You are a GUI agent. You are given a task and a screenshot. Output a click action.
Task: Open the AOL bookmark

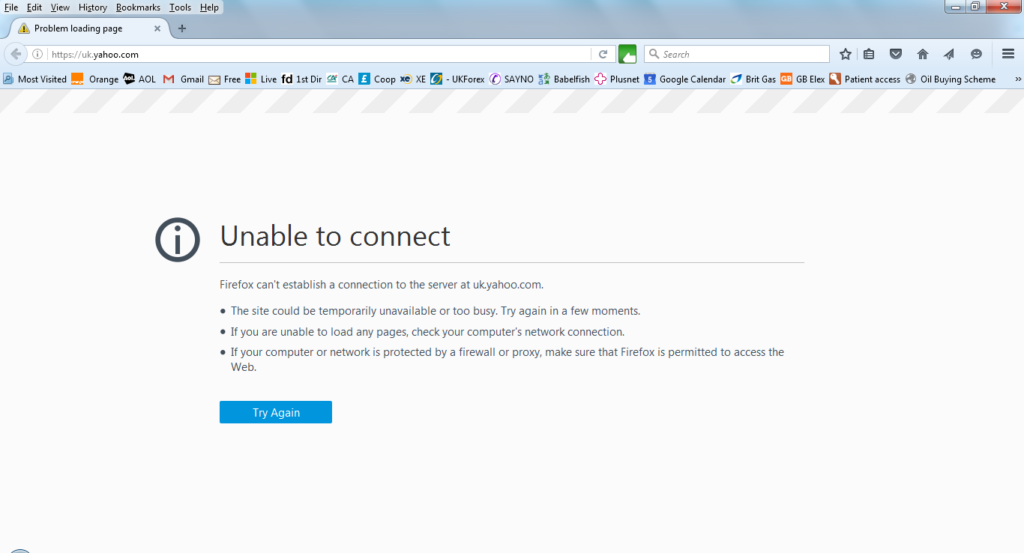pyautogui.click(x=140, y=79)
